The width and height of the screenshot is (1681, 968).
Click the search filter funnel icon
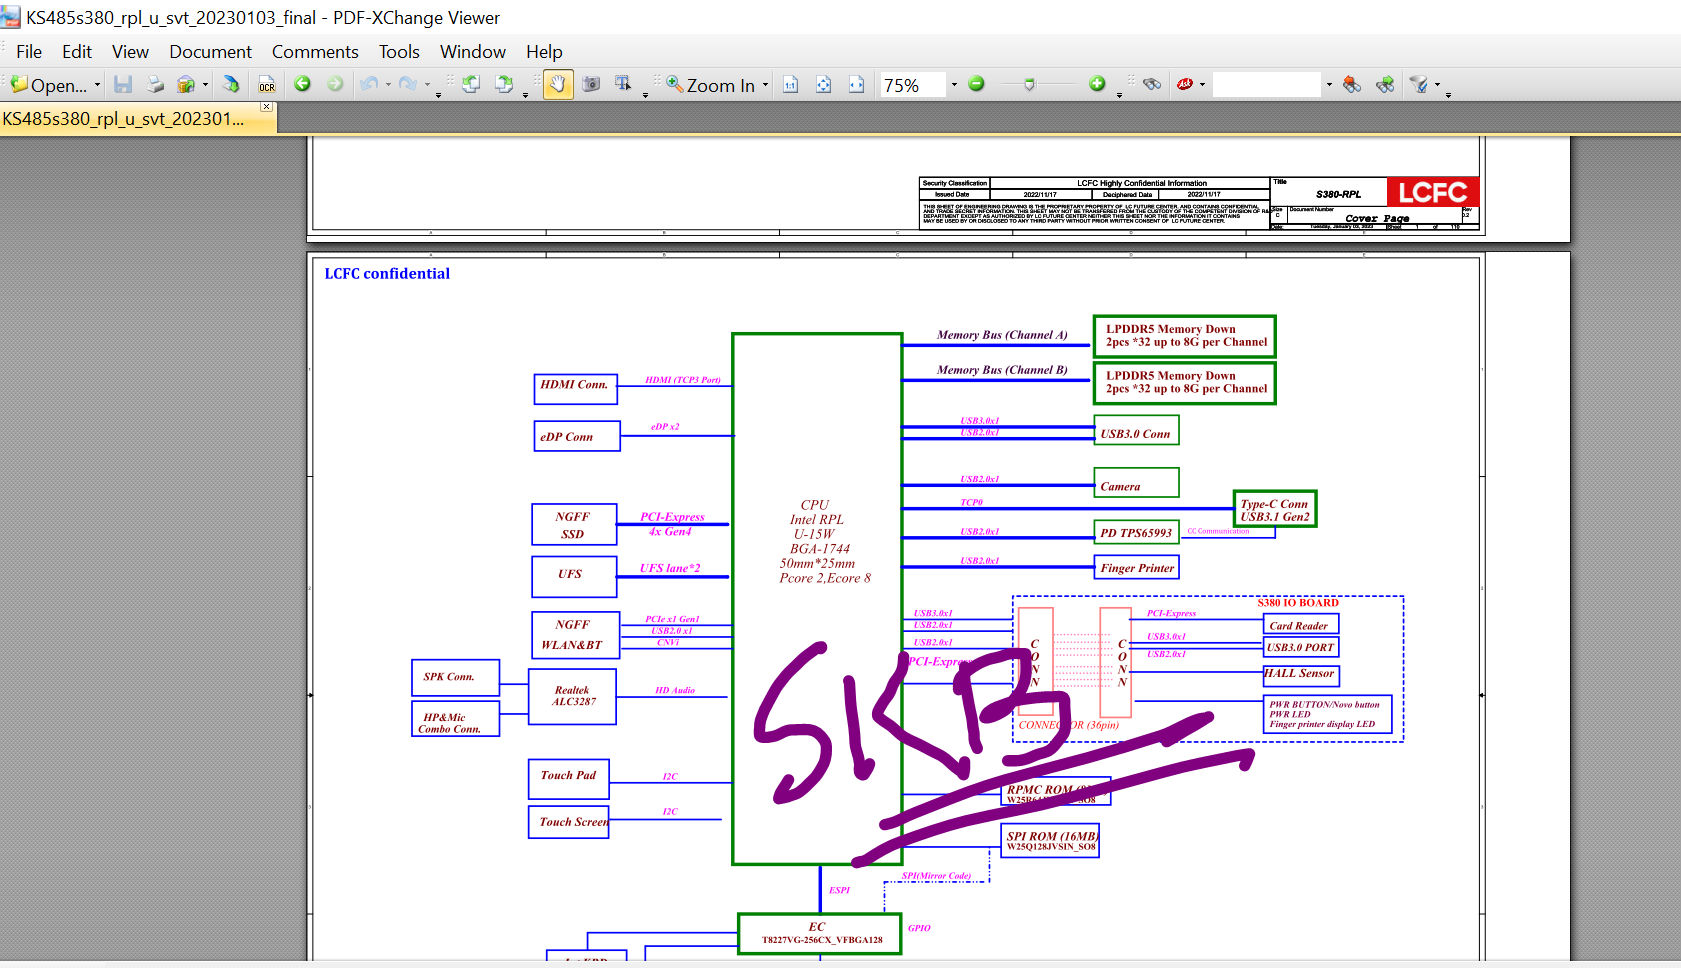(1419, 85)
